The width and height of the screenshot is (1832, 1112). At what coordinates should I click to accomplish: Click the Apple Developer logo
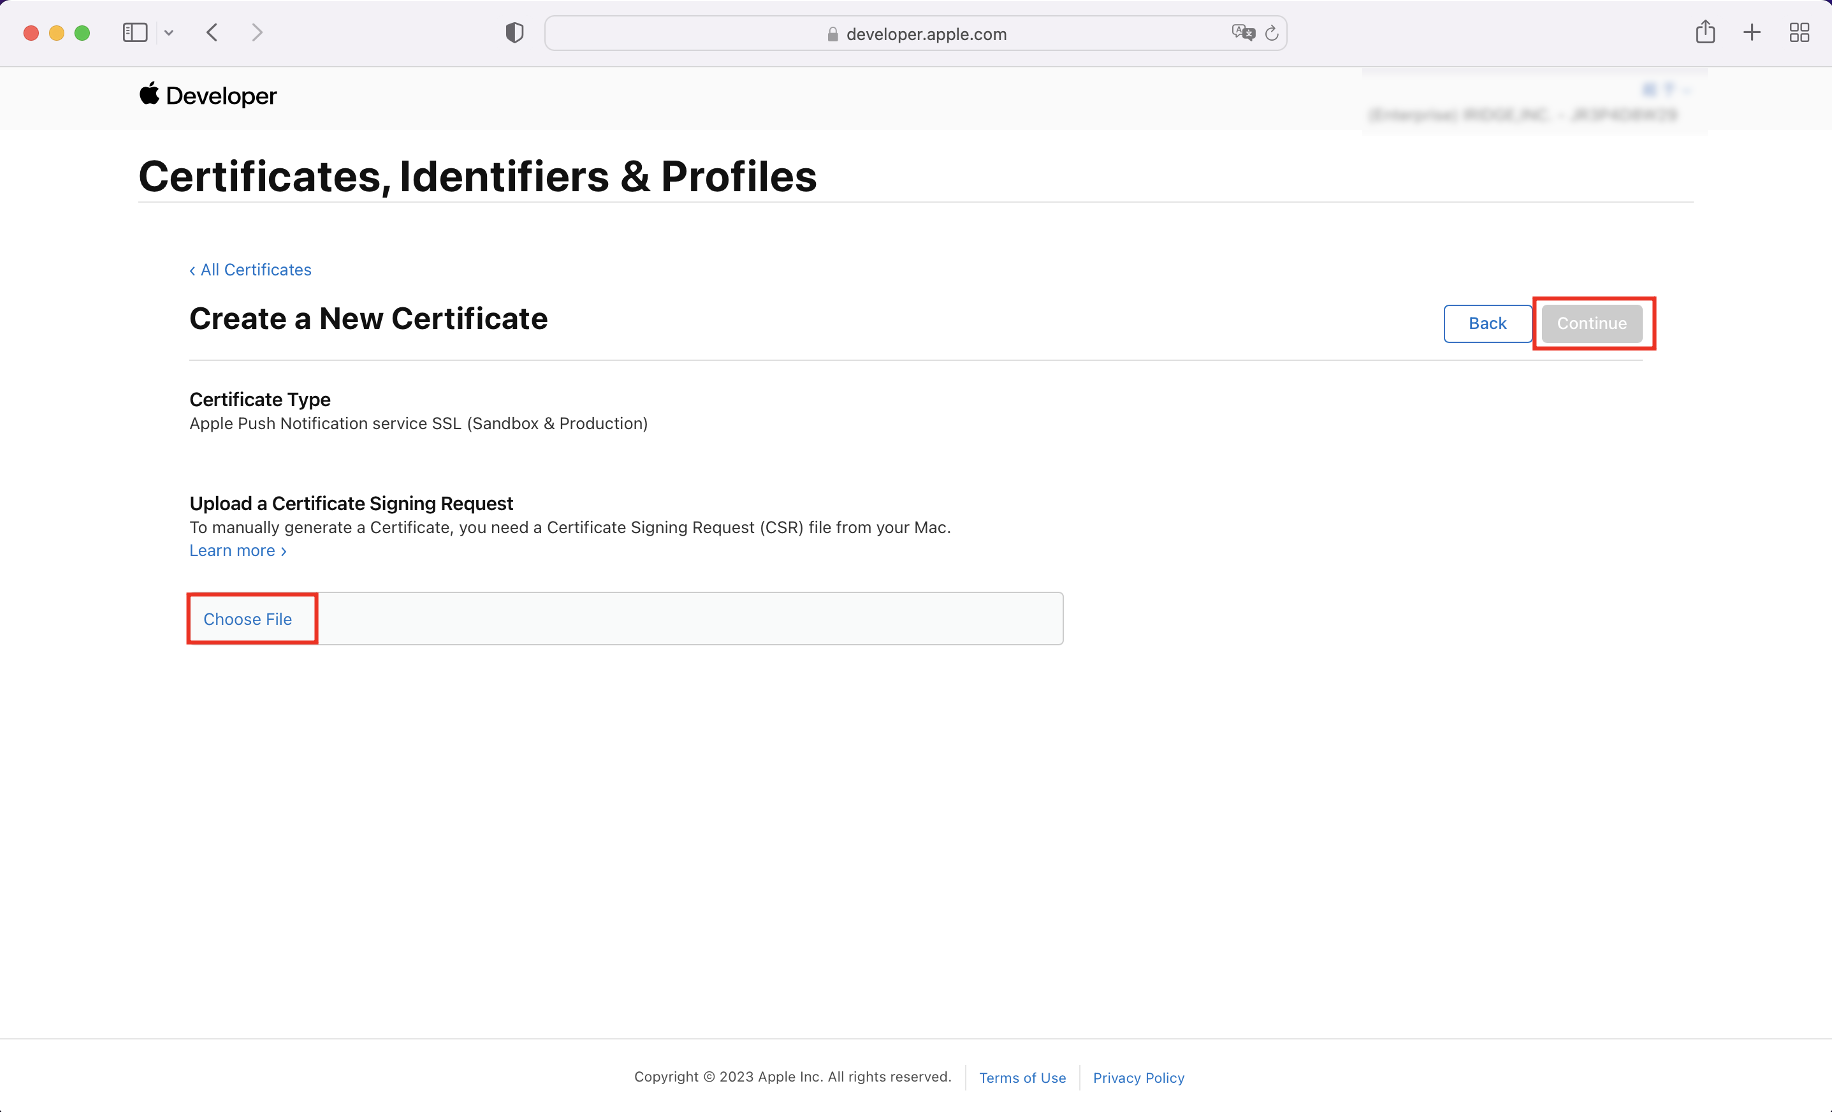208,95
